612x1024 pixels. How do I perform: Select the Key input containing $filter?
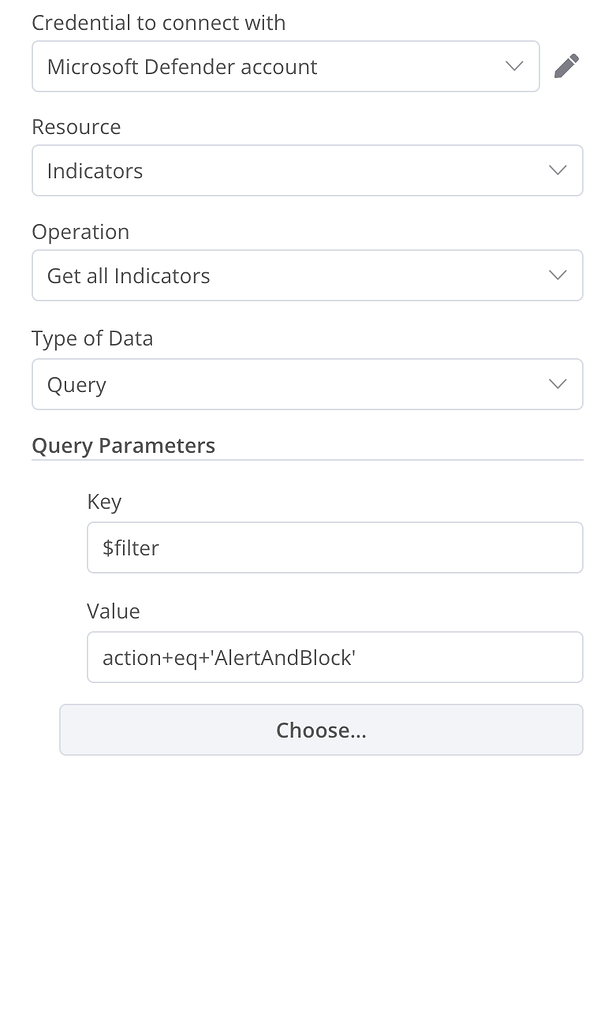335,547
